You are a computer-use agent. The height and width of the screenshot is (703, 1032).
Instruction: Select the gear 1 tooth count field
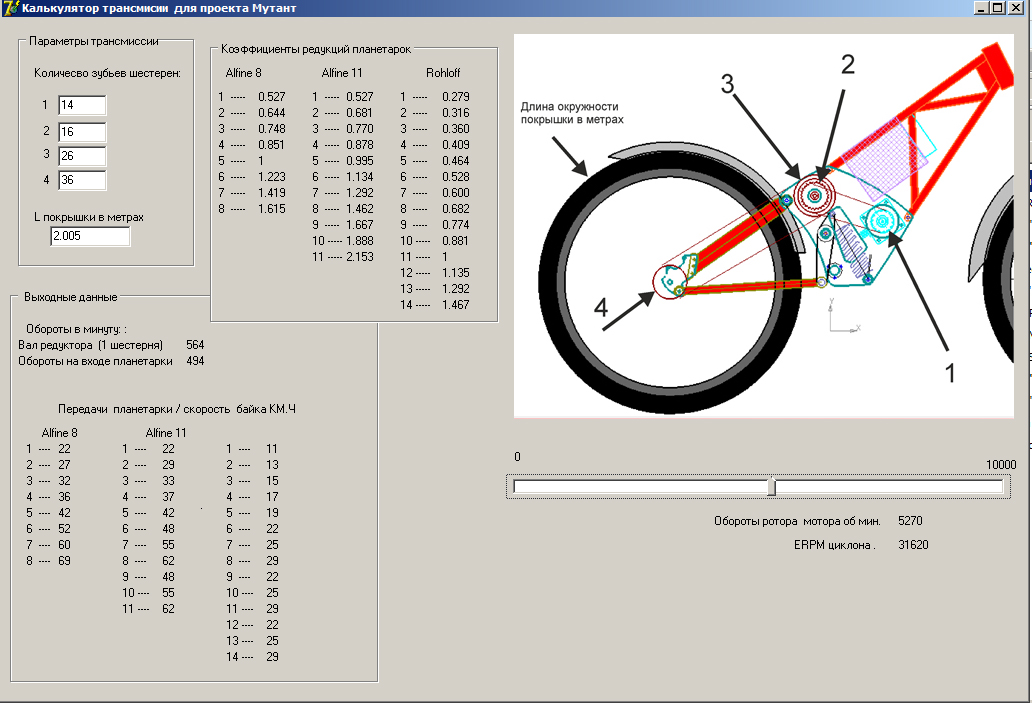pos(81,105)
